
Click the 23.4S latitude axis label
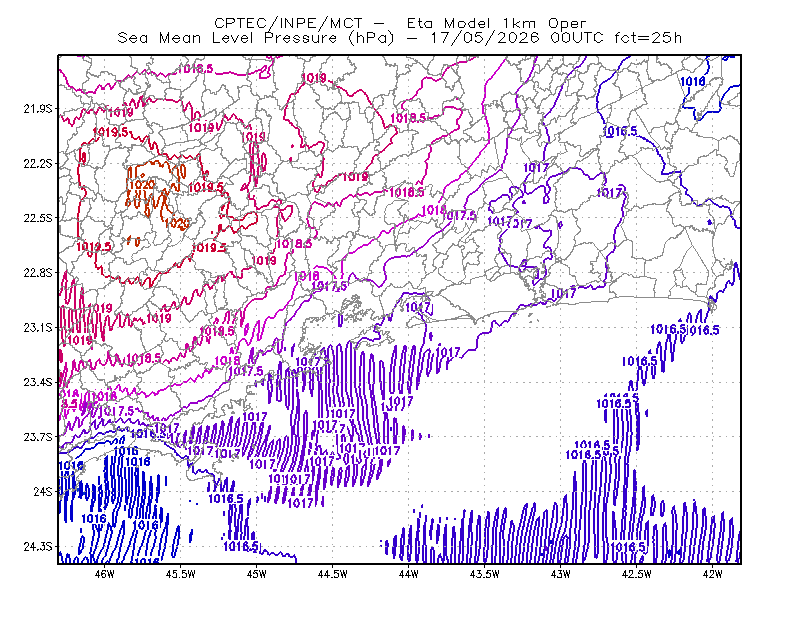38,382
